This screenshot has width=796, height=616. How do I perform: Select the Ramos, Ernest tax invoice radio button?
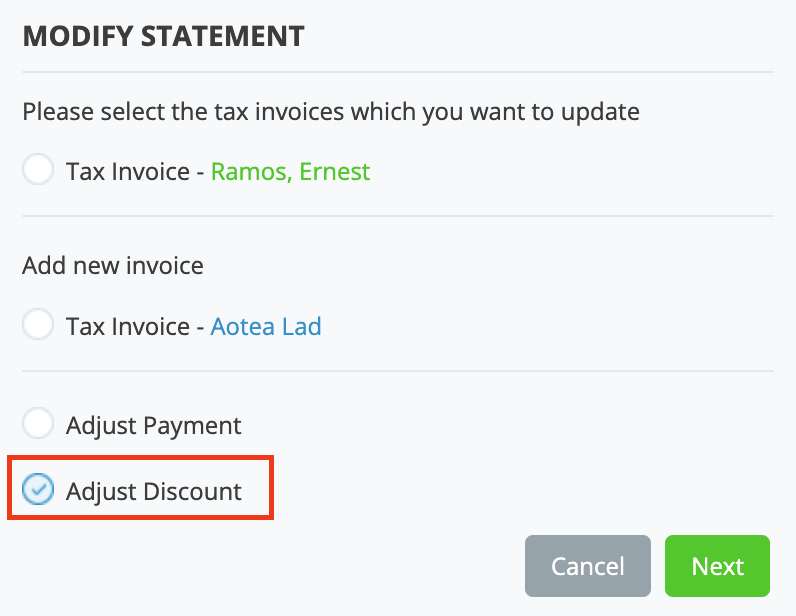pyautogui.click(x=38, y=171)
